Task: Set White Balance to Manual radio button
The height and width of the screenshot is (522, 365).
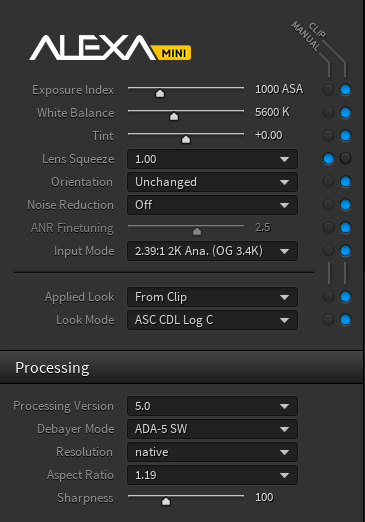Action: [x=328, y=112]
